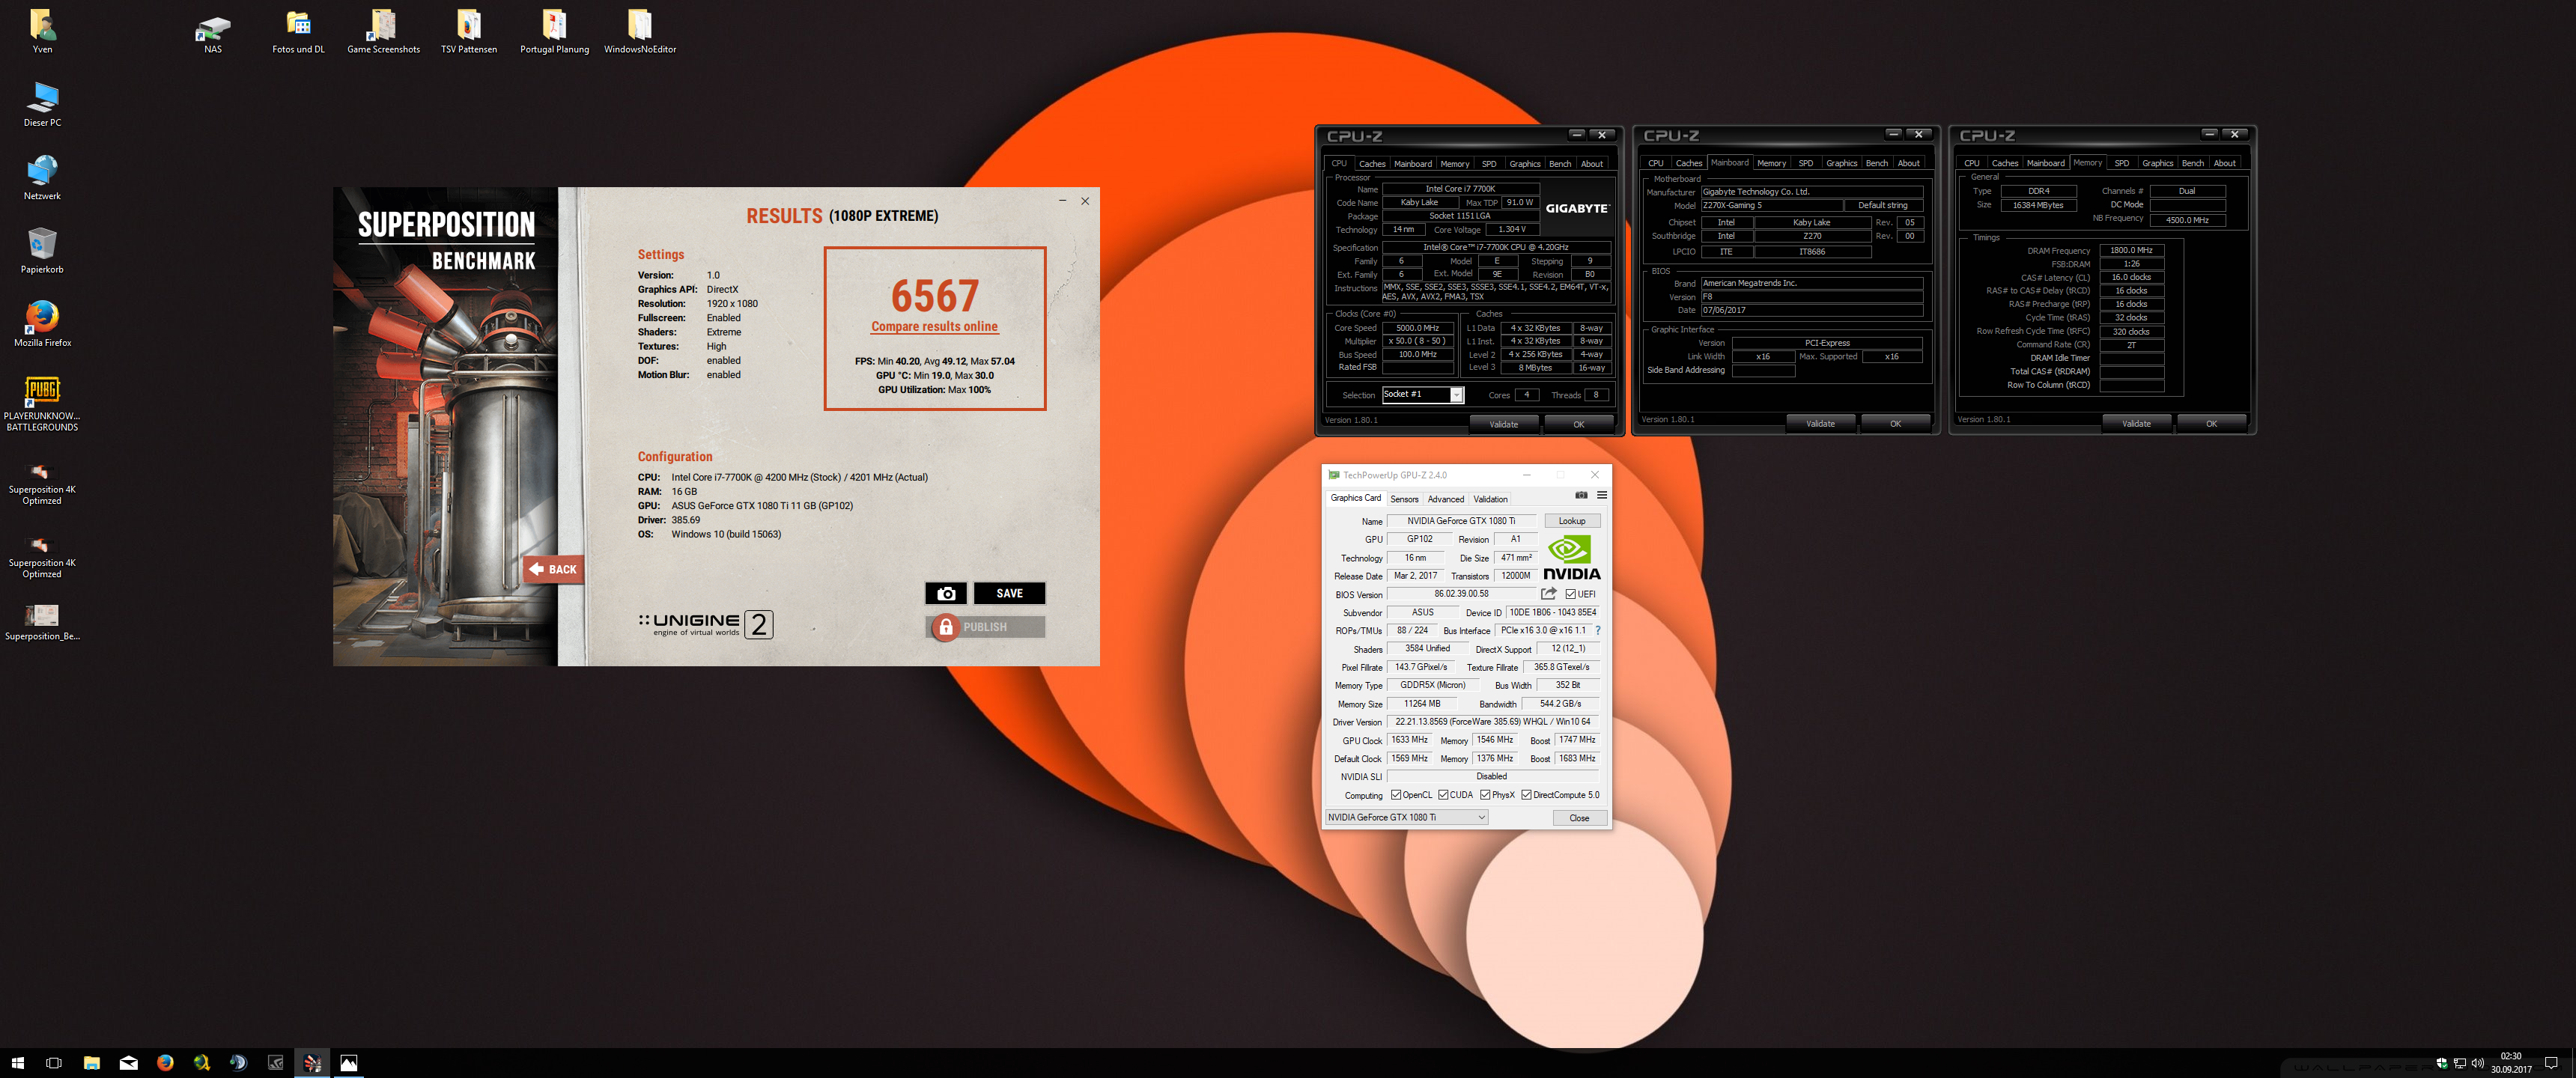Open the Bench tab in first CPU-Z window
Screen dimensions: 2576x1078
pyautogui.click(x=1559, y=164)
